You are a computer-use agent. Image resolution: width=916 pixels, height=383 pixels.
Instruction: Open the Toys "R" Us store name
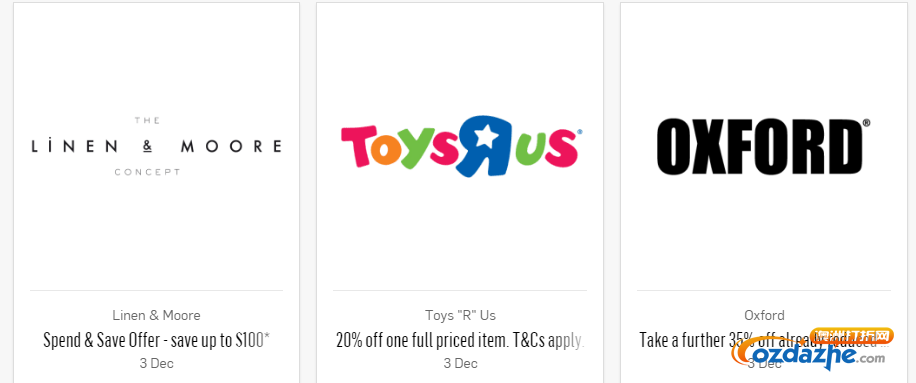[x=460, y=315]
